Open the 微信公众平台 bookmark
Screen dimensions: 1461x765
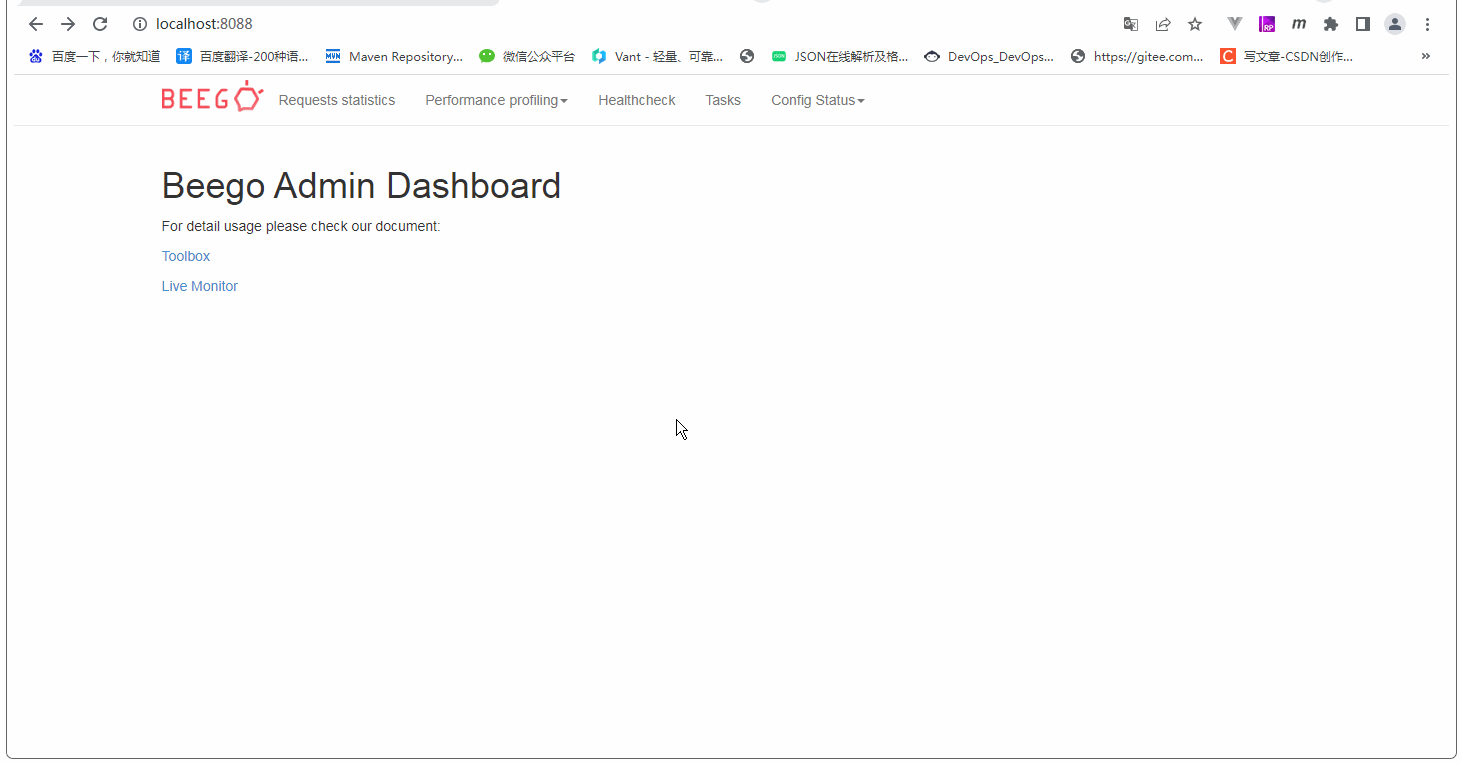527,57
